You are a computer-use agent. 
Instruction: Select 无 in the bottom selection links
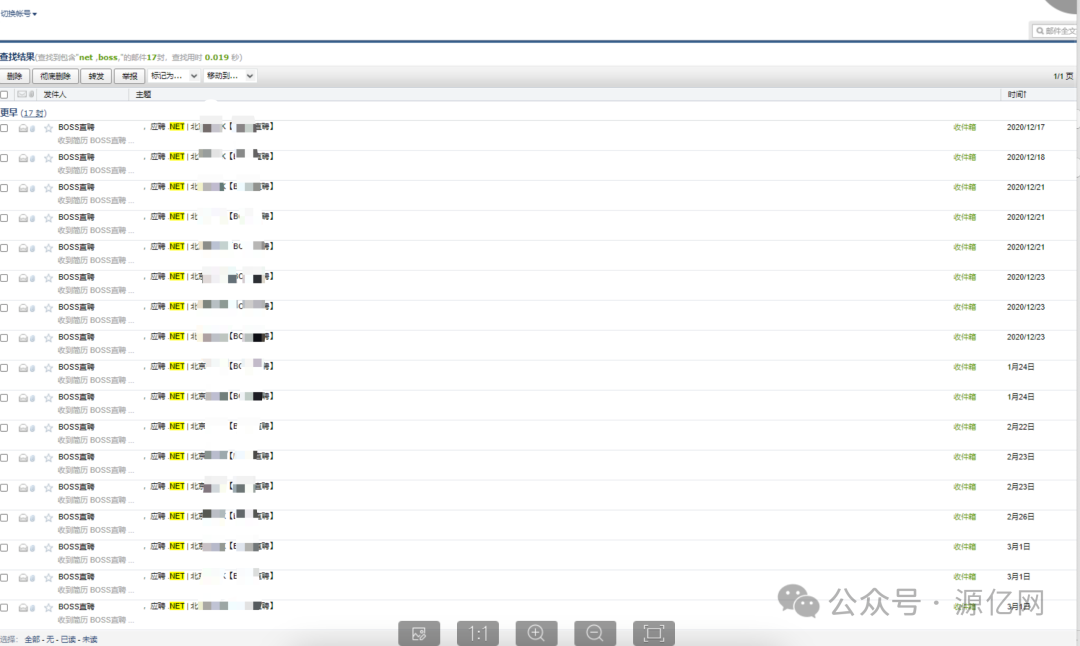tap(50, 640)
